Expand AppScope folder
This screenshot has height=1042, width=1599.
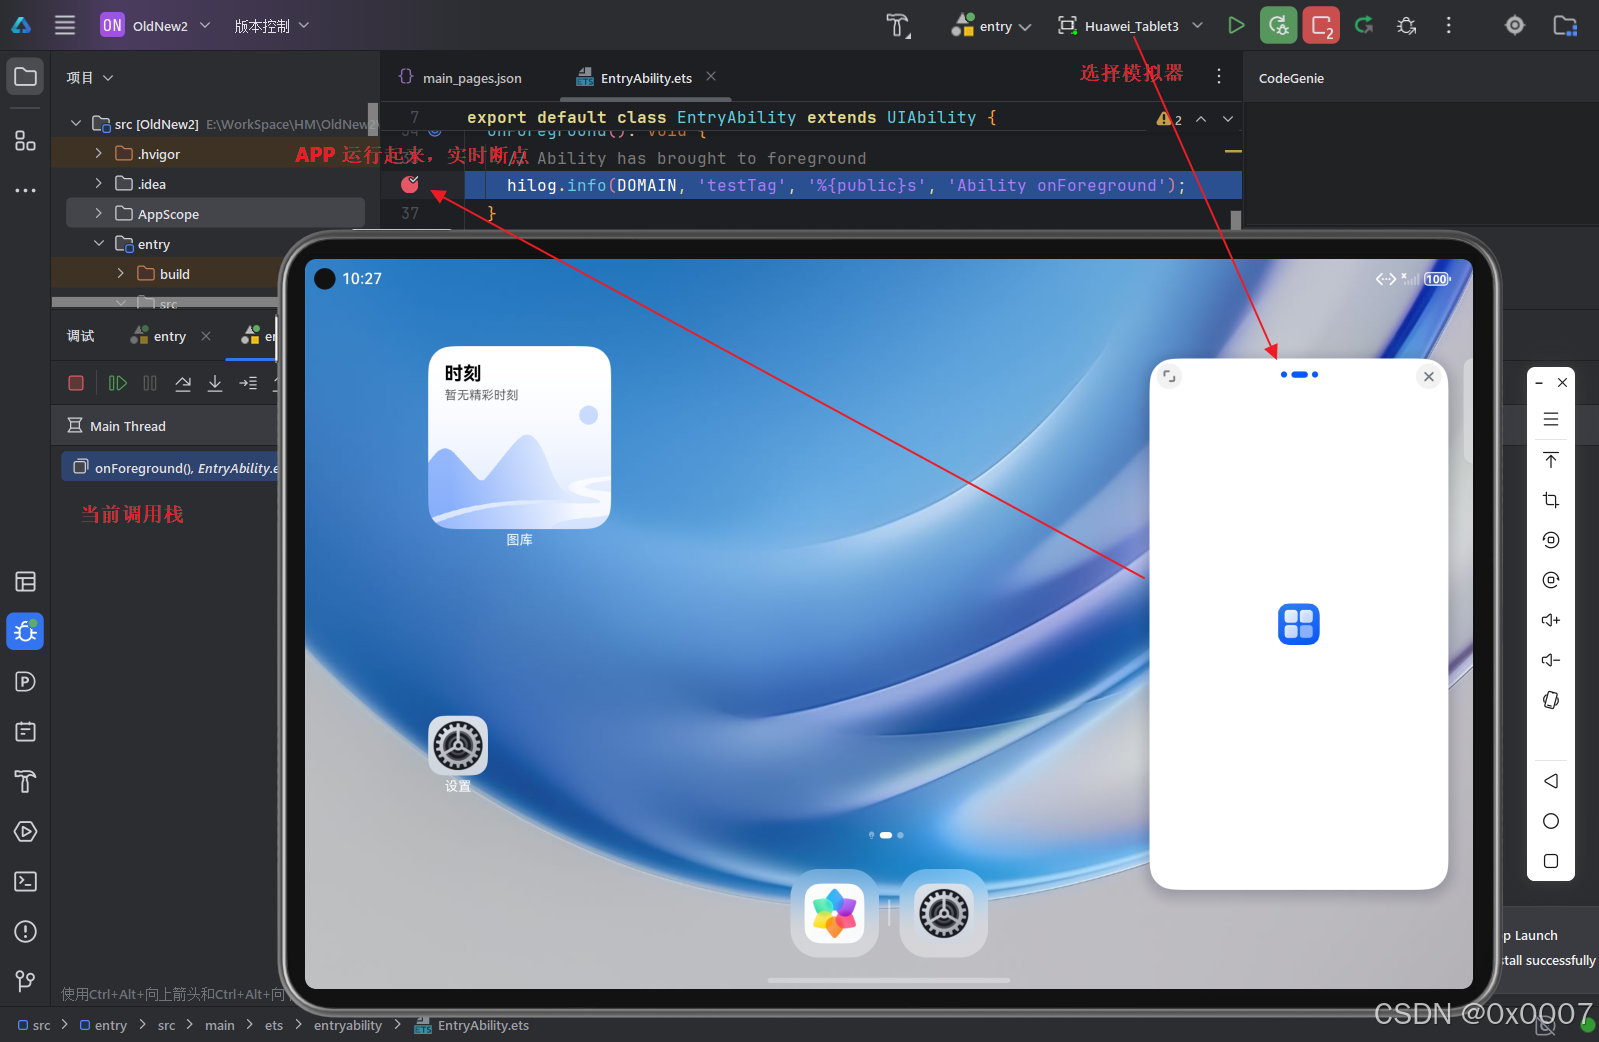98,213
